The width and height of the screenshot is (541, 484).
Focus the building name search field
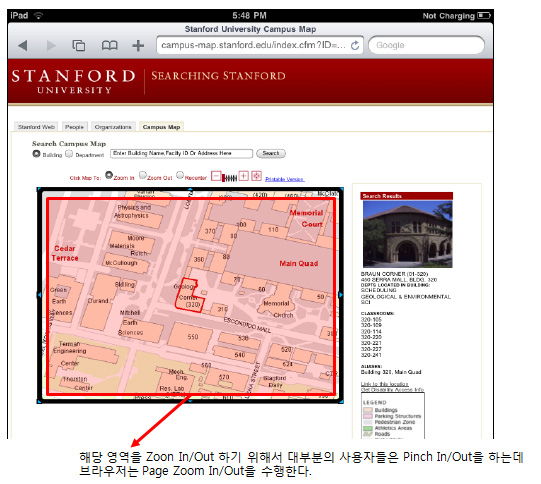(181, 154)
